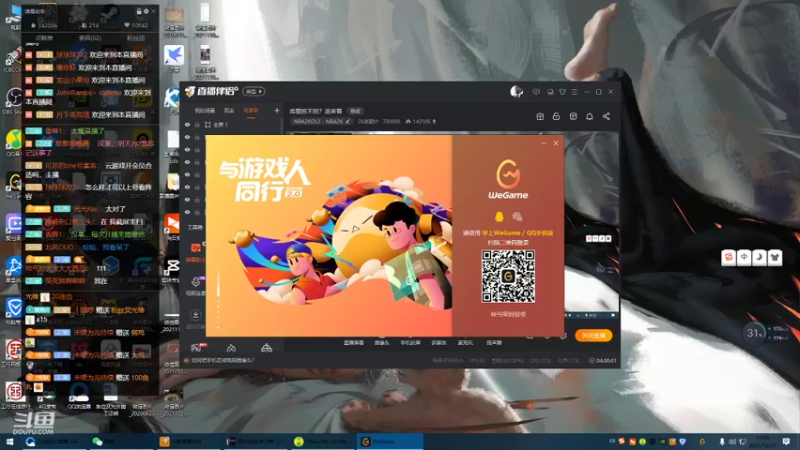Click the download icon in left sidebar
The width and height of the screenshot is (800, 450).
click(195, 315)
